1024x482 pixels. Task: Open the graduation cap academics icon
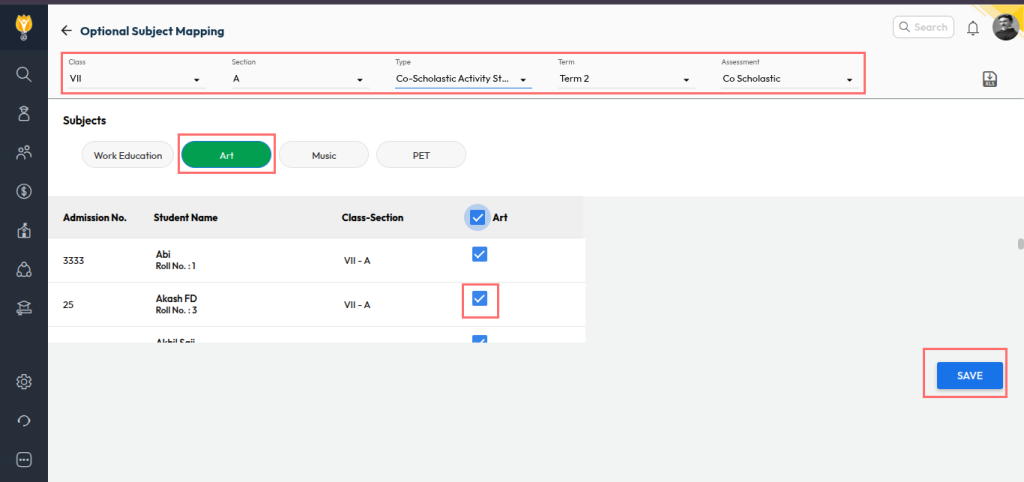click(x=24, y=308)
